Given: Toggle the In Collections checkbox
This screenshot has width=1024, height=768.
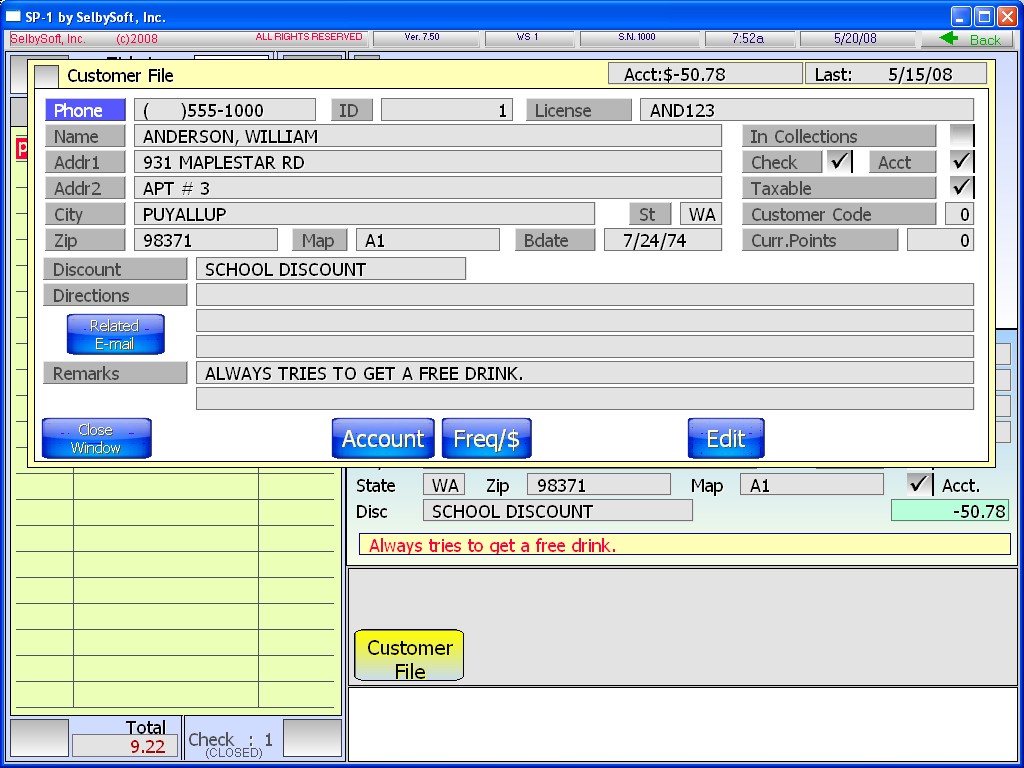Looking at the screenshot, I should click(962, 136).
